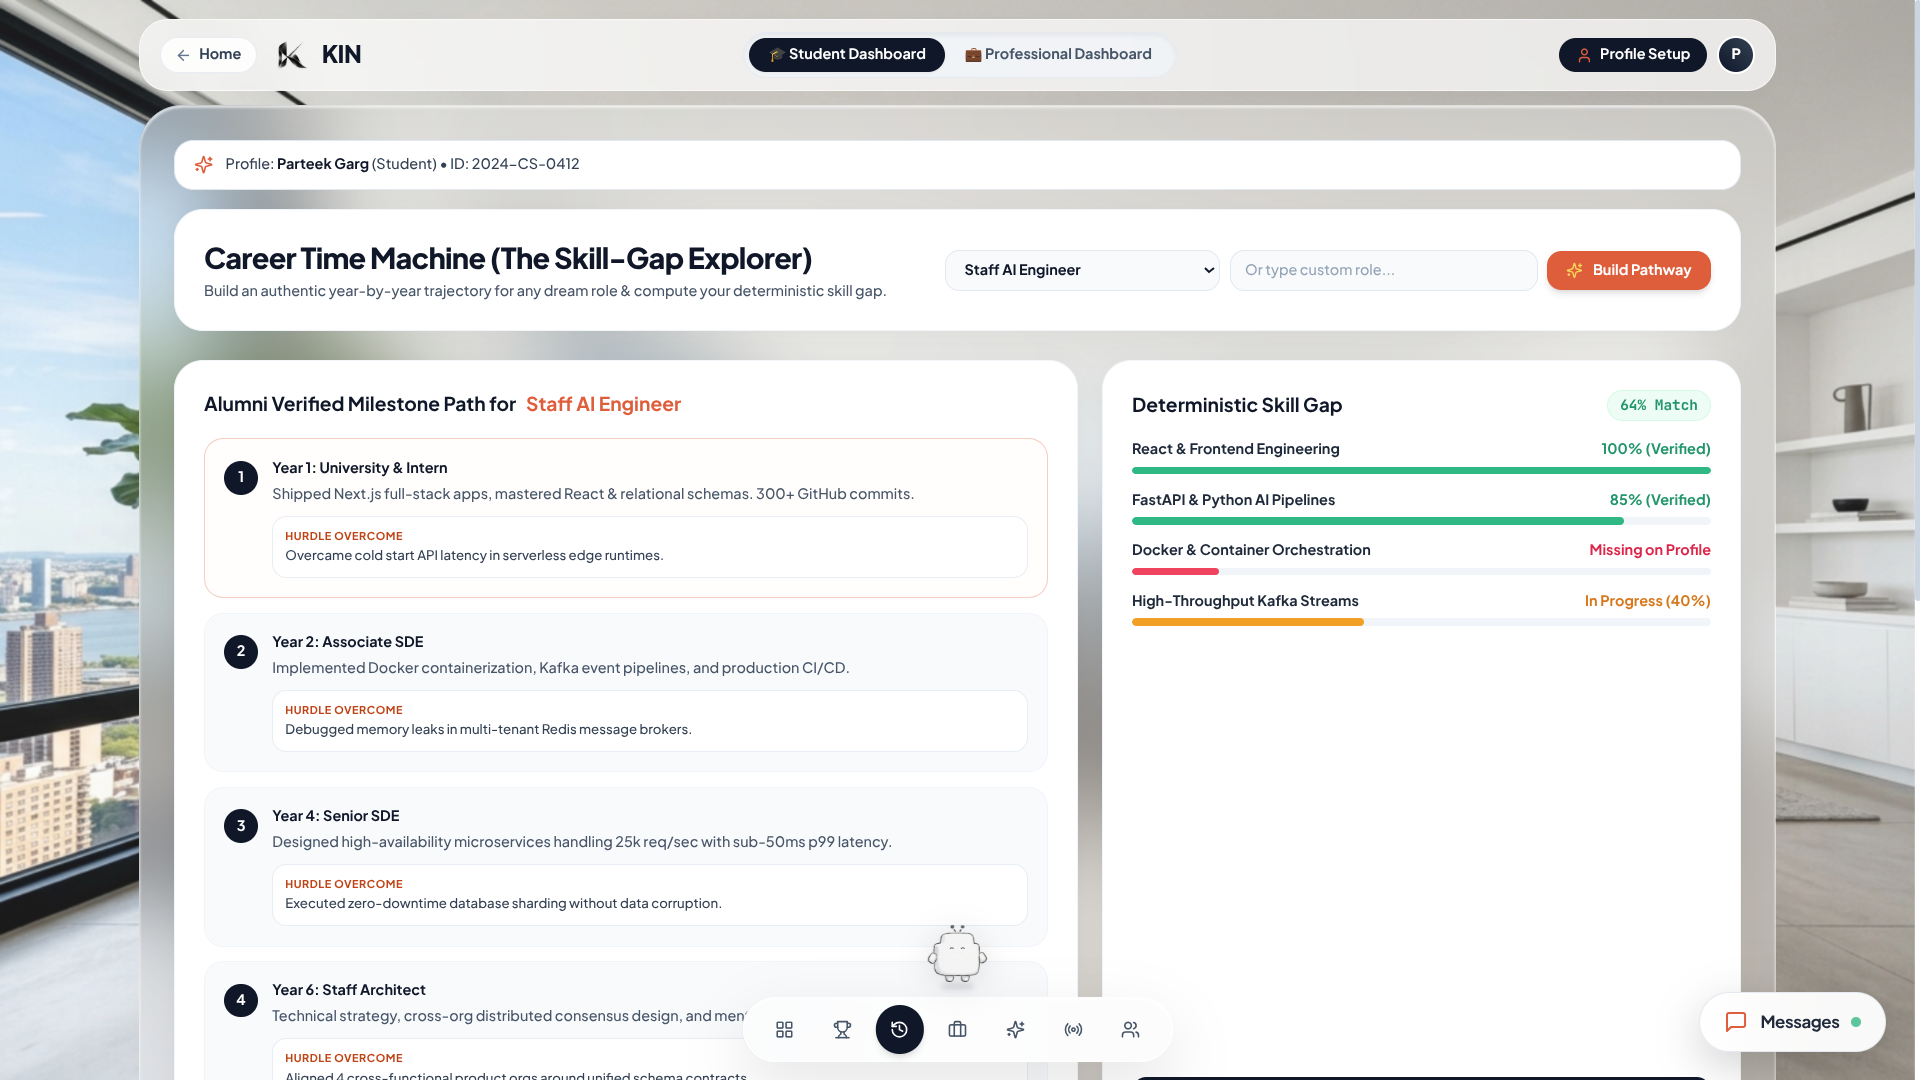Click the step 3 number badge

point(241,826)
